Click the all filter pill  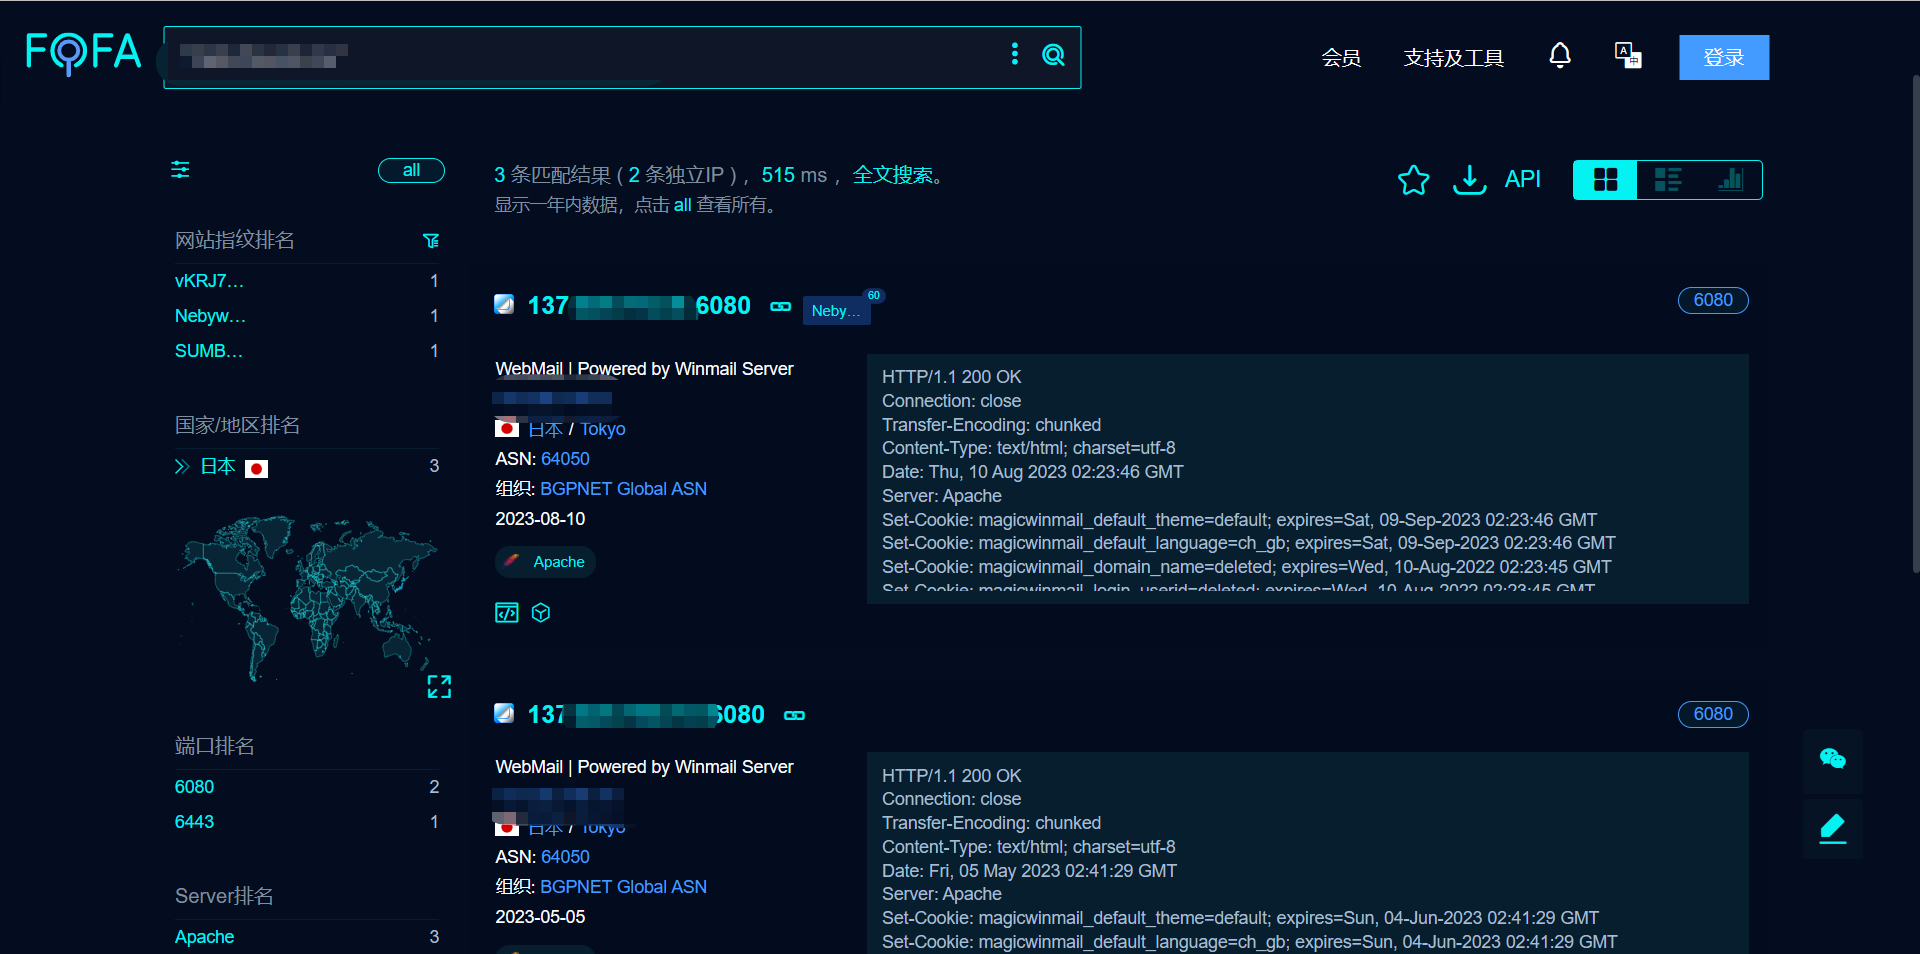pyautogui.click(x=411, y=171)
